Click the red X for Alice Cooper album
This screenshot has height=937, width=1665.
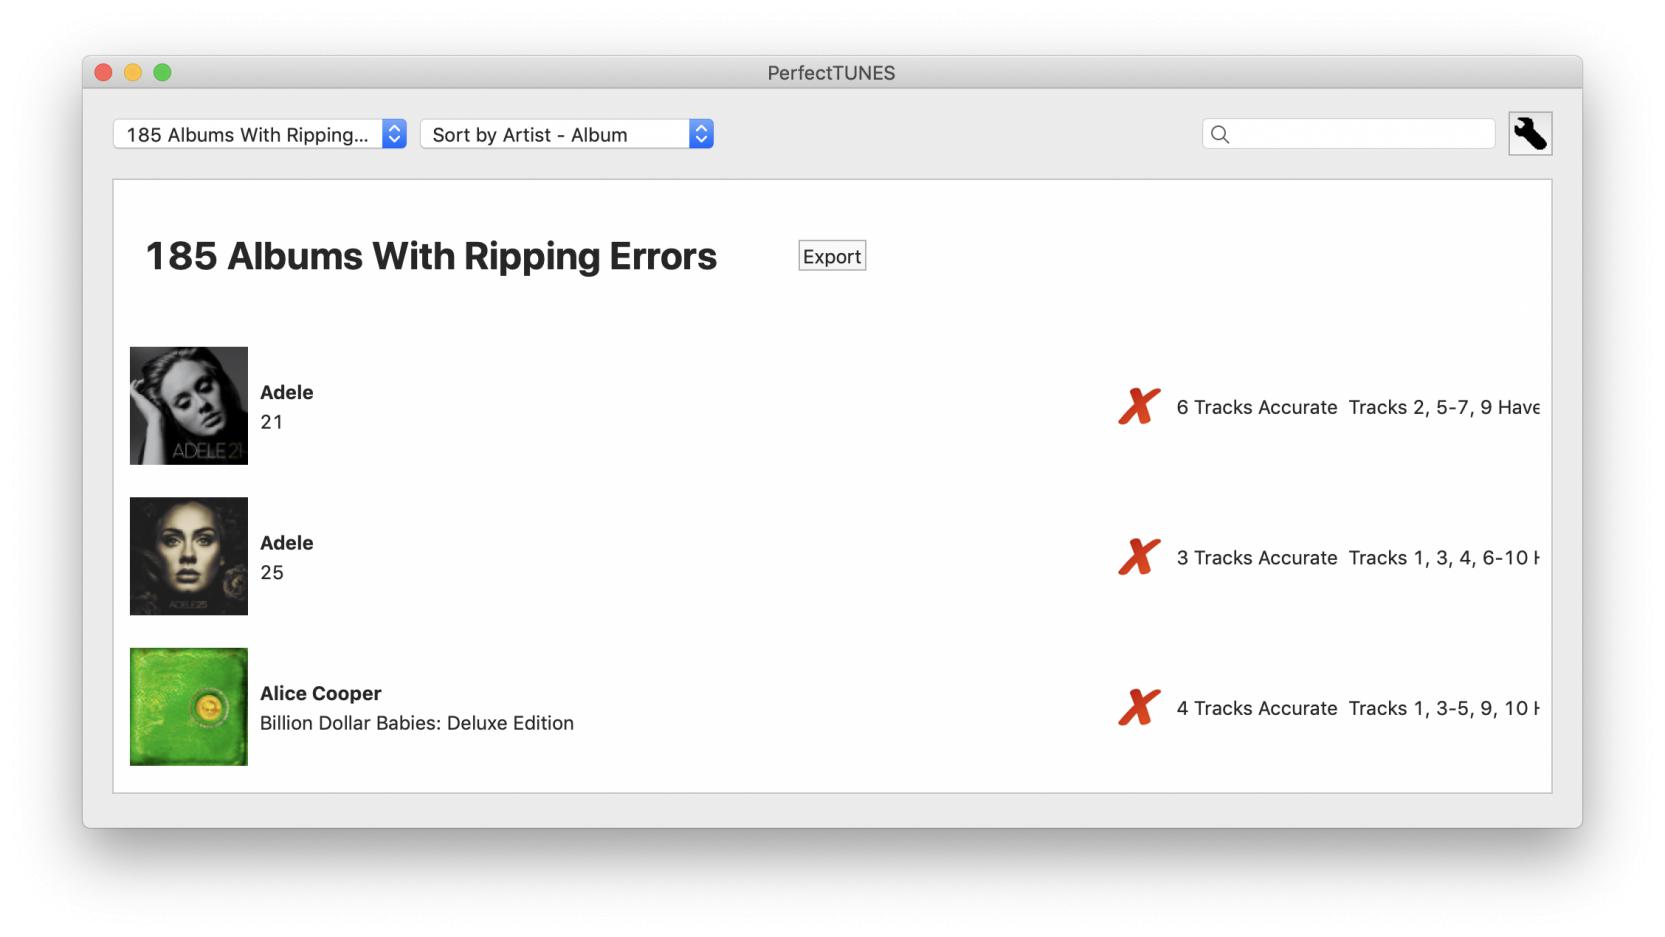(1139, 708)
